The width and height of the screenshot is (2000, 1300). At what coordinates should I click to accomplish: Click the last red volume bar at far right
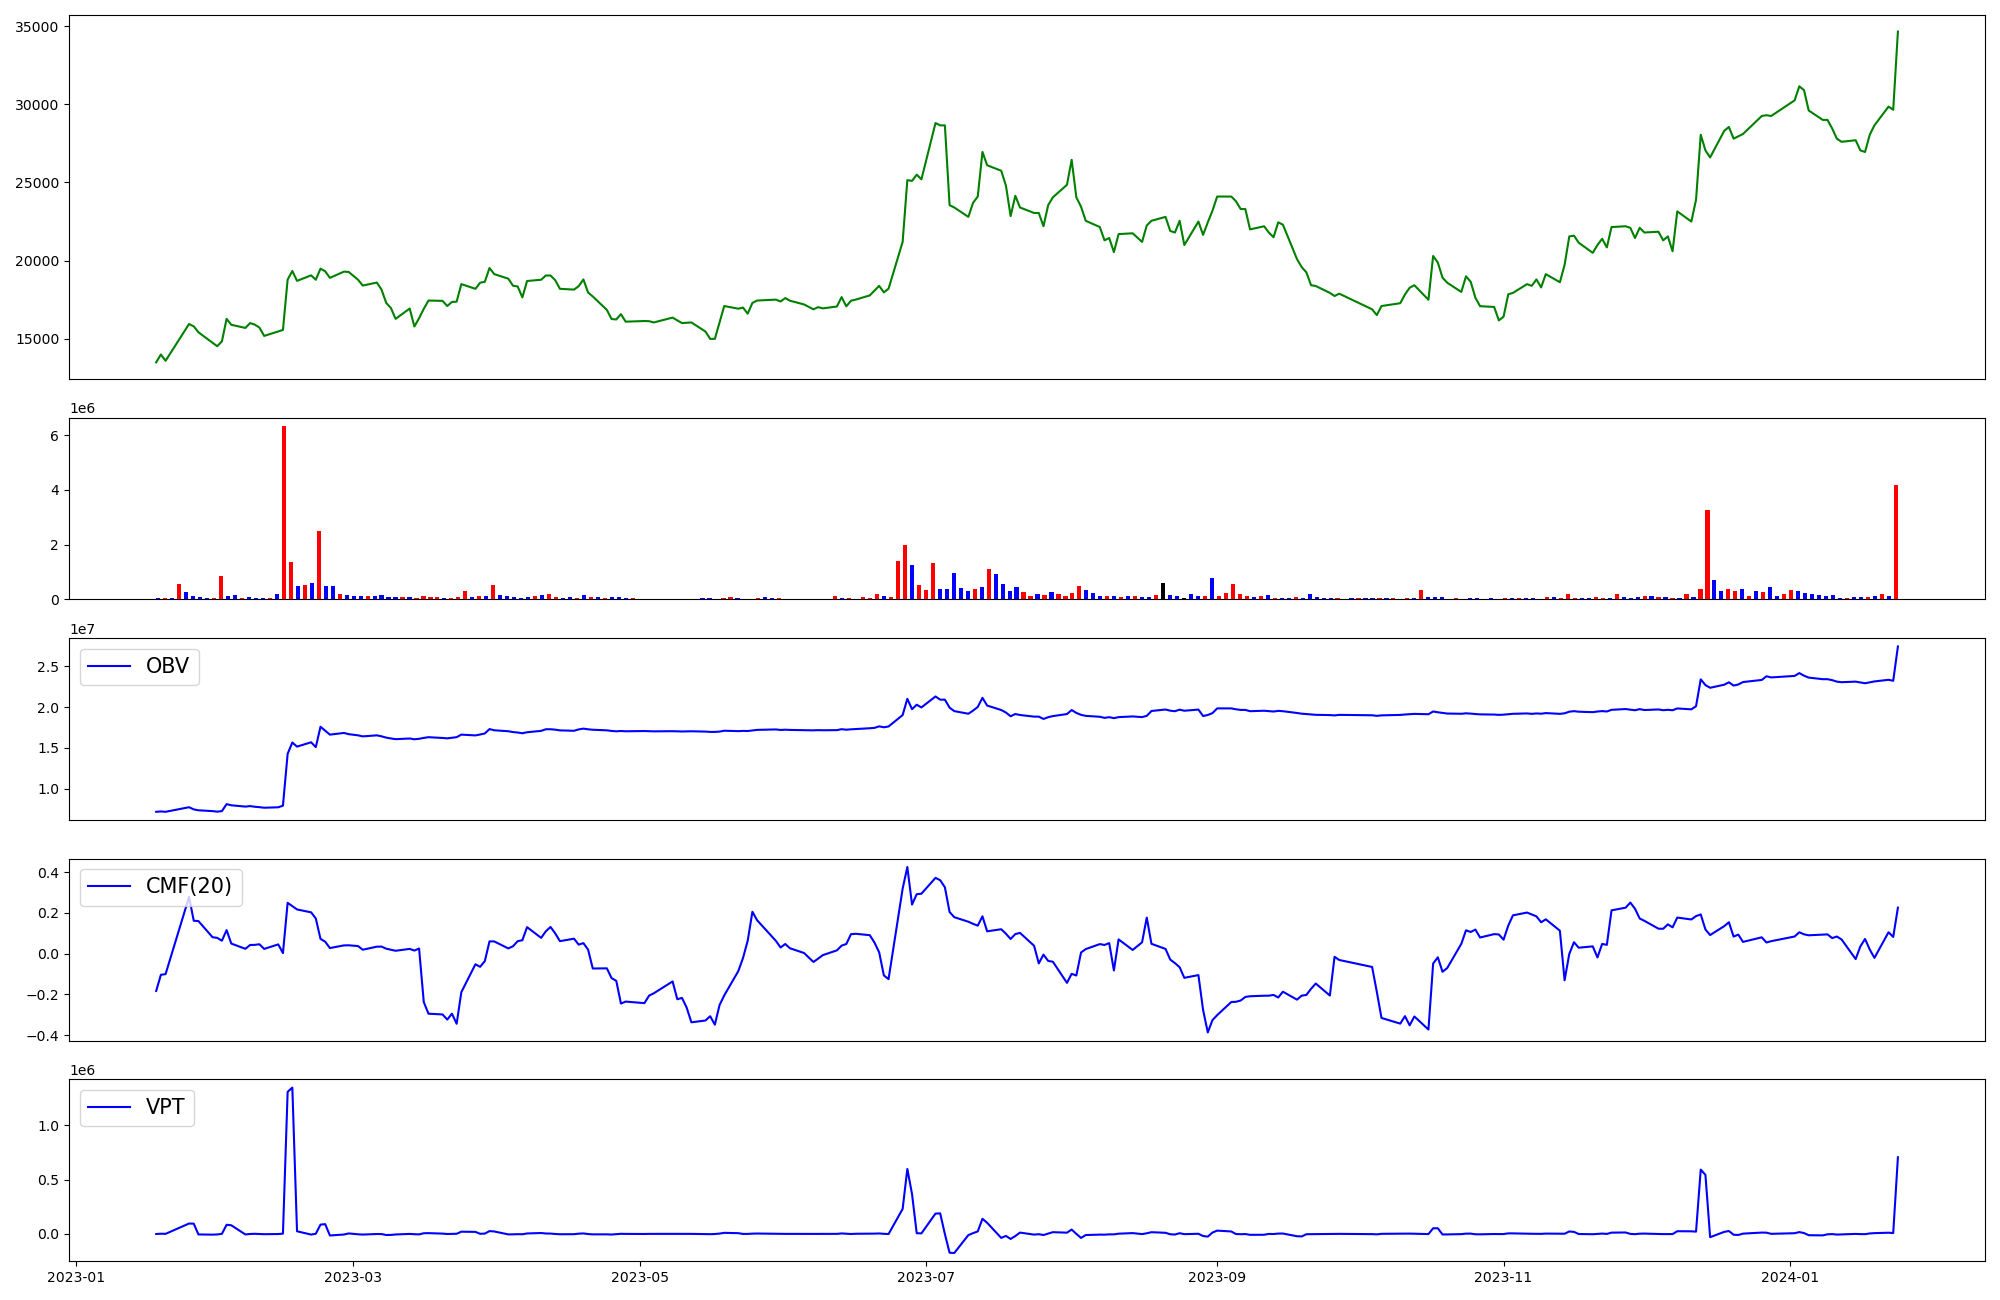[x=1896, y=542]
